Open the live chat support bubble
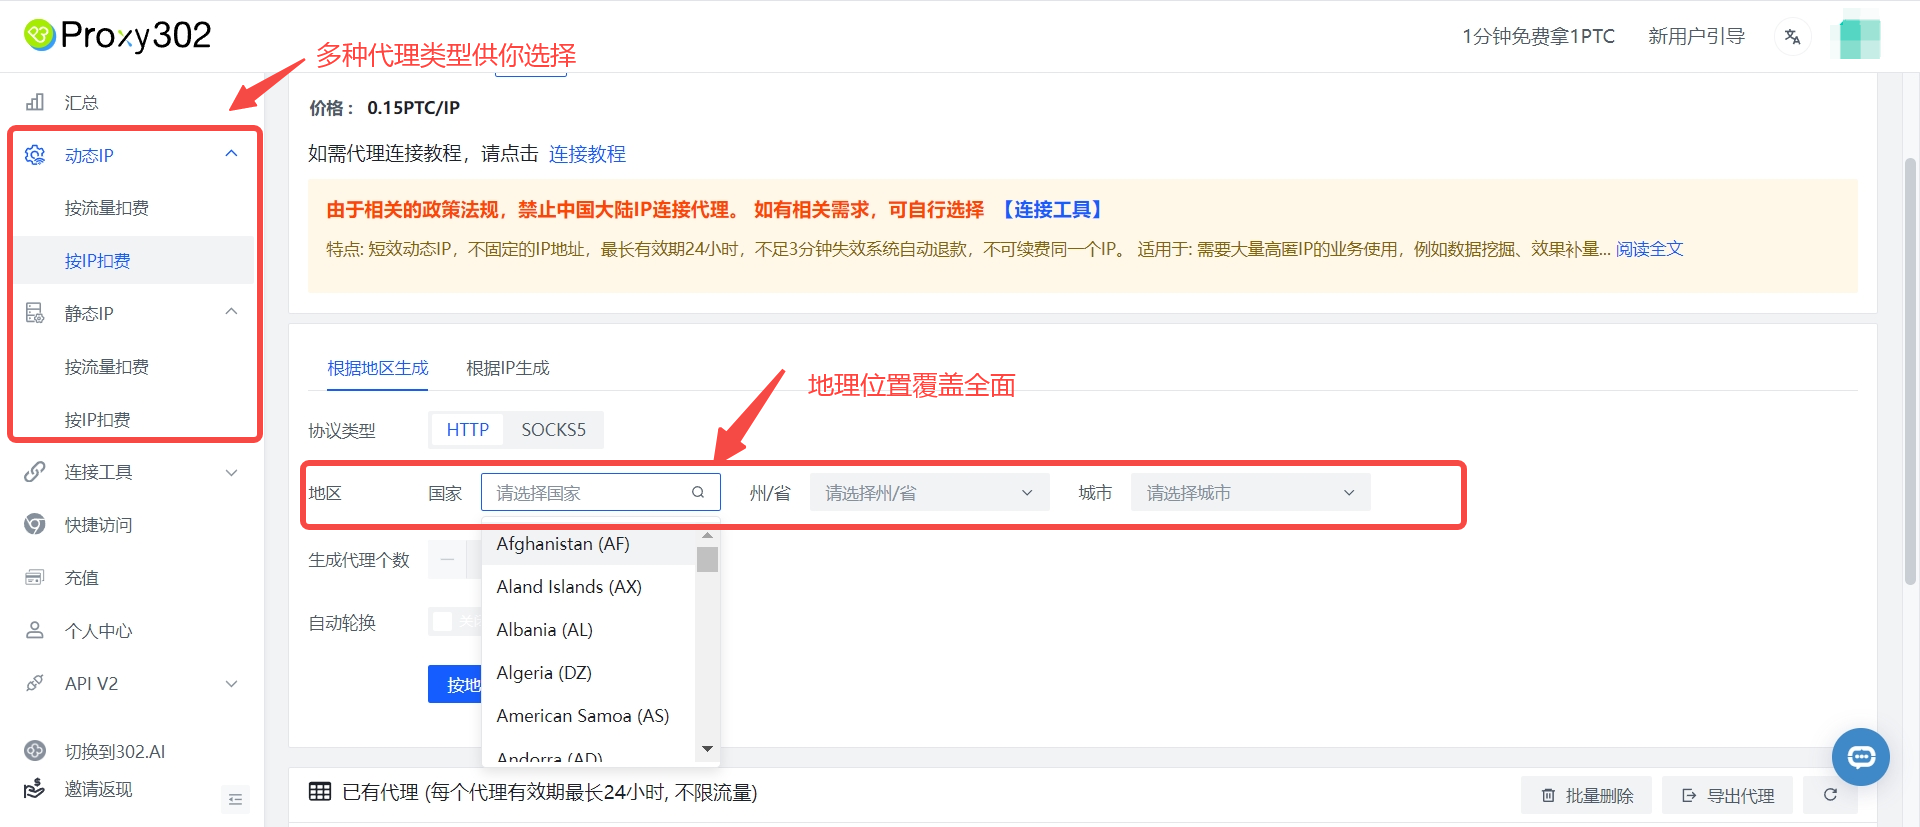 (1861, 757)
